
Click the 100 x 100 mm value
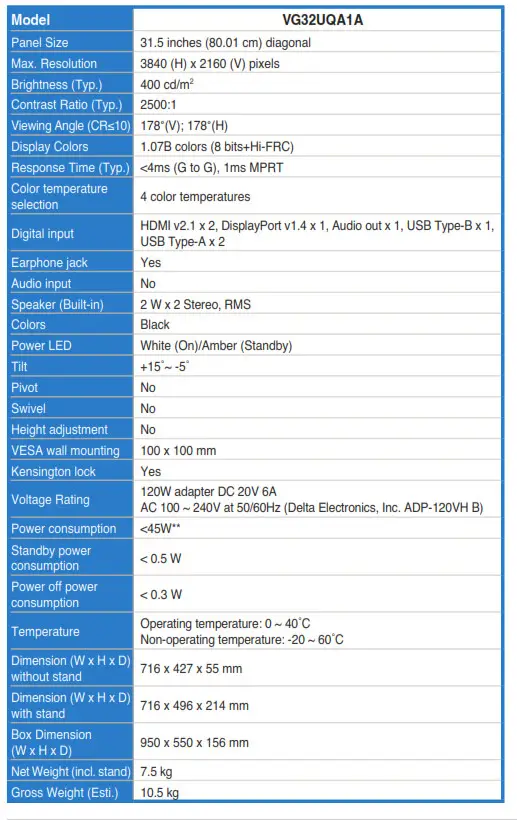pos(178,451)
